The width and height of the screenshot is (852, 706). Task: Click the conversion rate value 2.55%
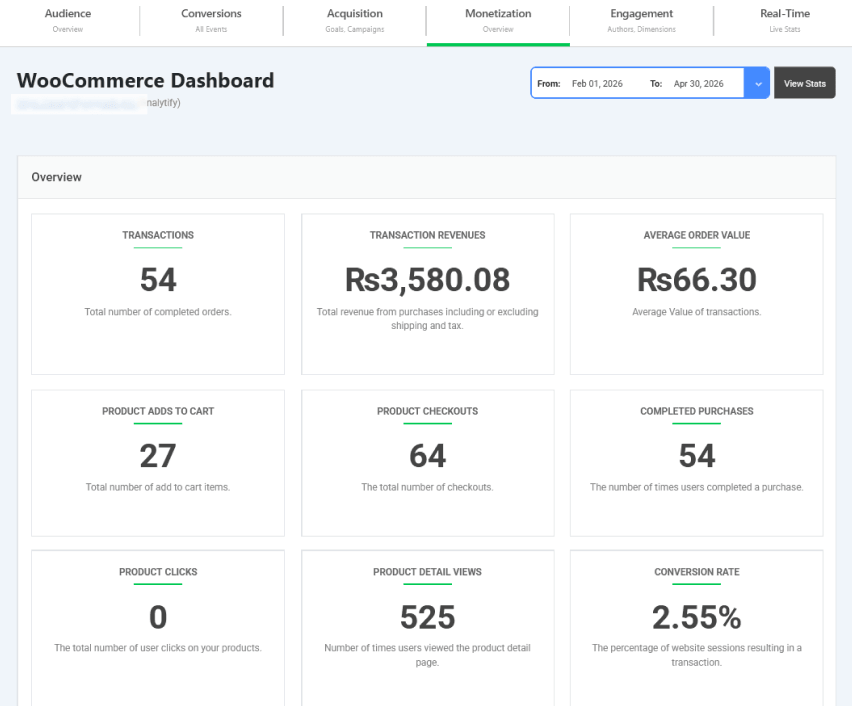[697, 617]
